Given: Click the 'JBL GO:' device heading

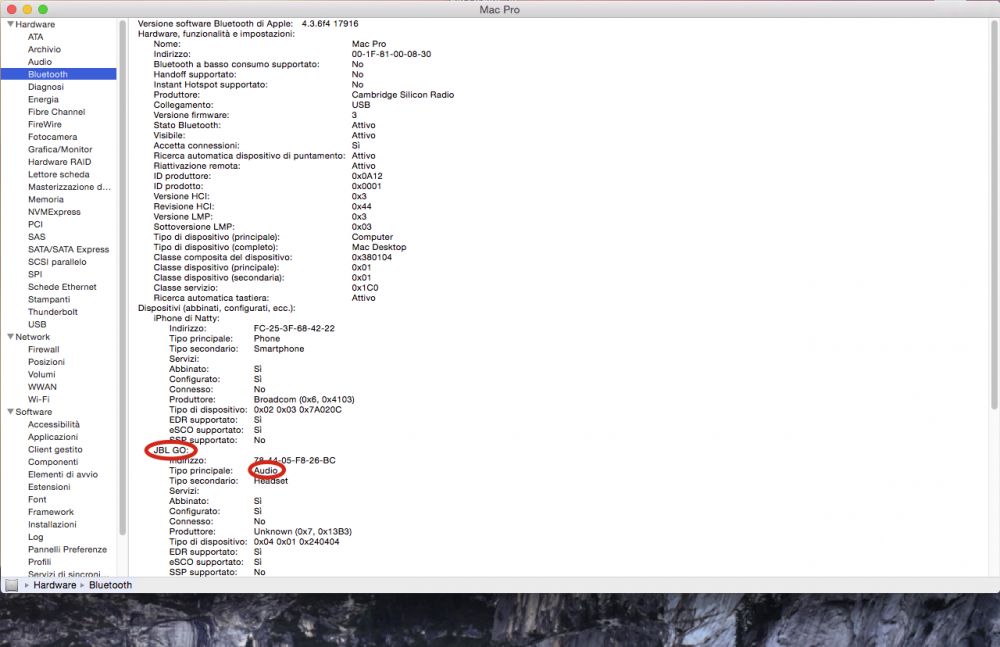Looking at the screenshot, I should click(170, 450).
